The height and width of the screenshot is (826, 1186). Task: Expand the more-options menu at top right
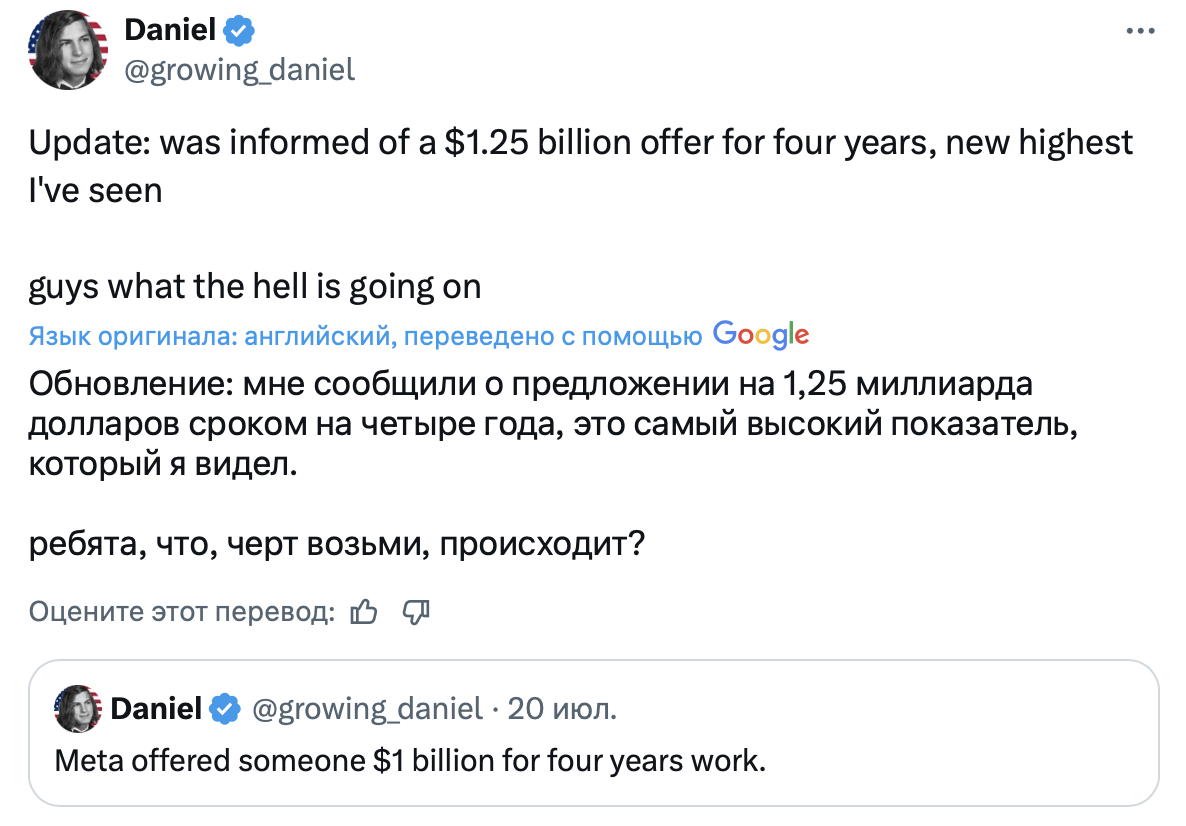coord(1138,30)
